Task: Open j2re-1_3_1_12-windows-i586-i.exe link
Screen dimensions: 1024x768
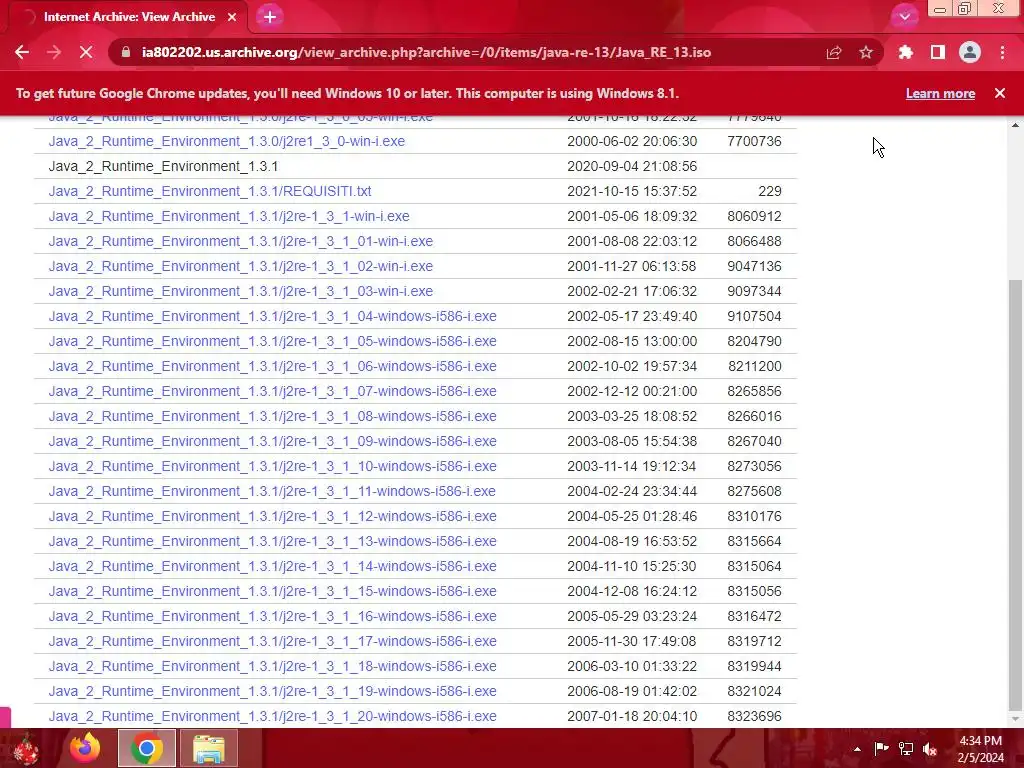Action: point(272,516)
